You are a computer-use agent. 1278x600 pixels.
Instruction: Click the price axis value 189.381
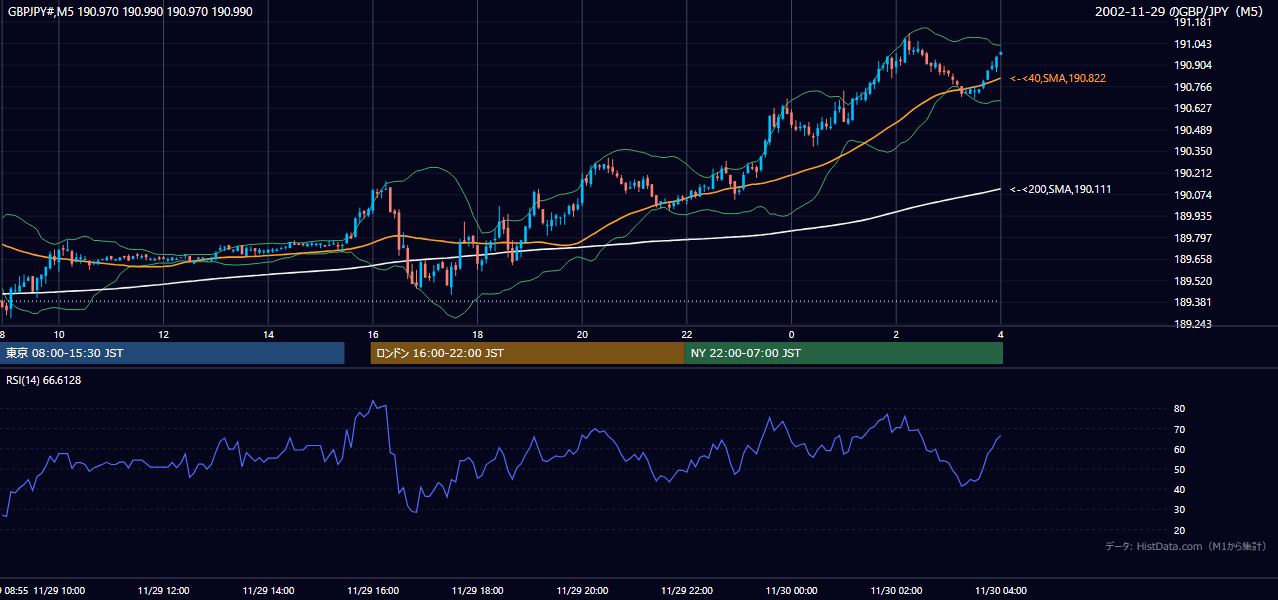click(x=1193, y=302)
